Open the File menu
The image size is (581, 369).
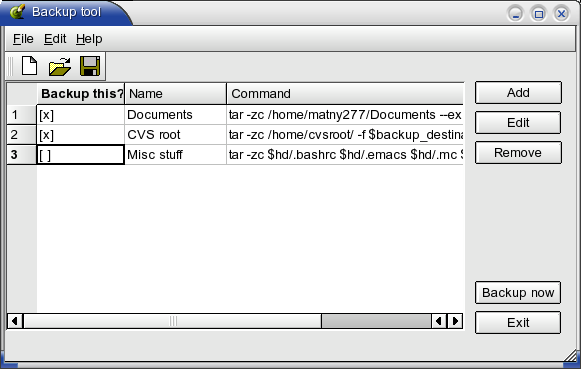pyautogui.click(x=23, y=39)
